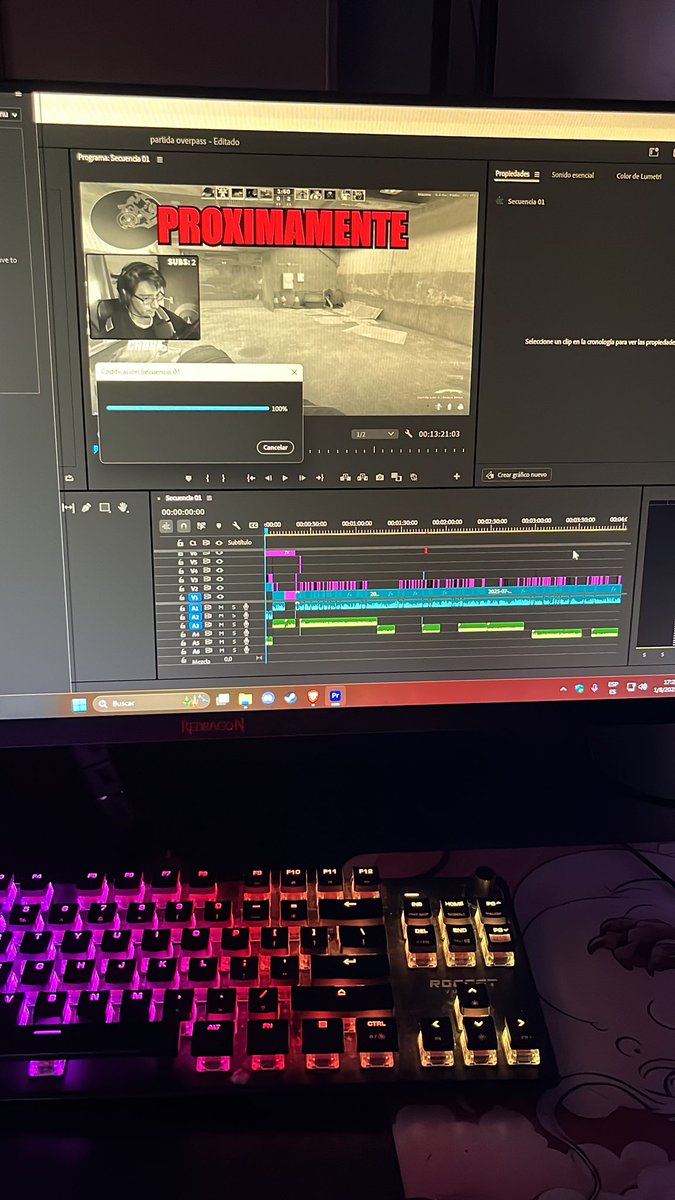675x1200 pixels.
Task: Click the timeline timecode 00:00:00:00
Action: 183,512
